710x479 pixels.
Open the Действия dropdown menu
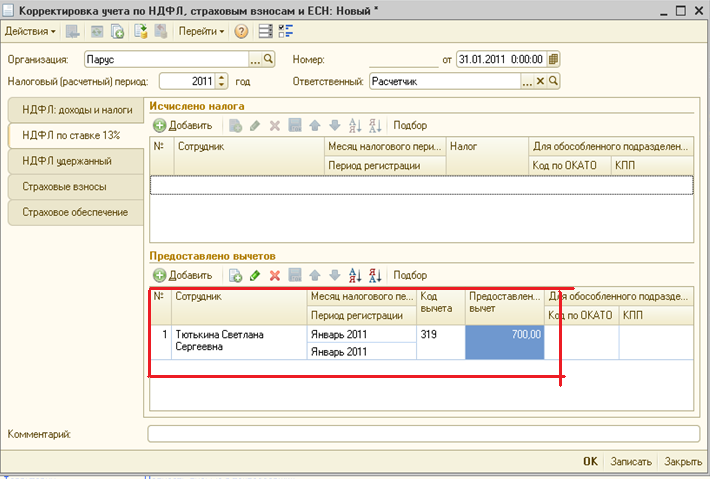tap(30, 31)
